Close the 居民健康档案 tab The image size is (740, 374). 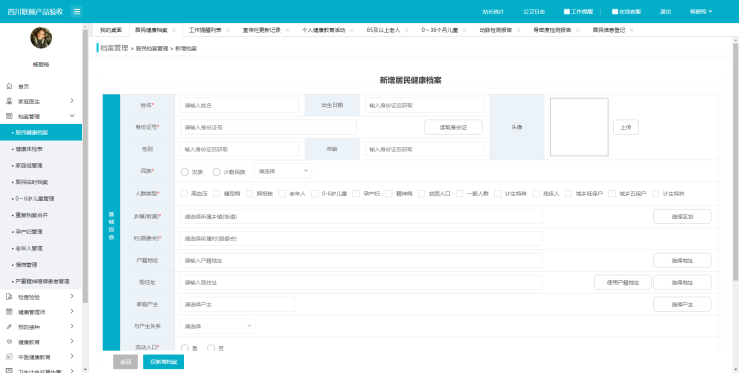point(174,30)
